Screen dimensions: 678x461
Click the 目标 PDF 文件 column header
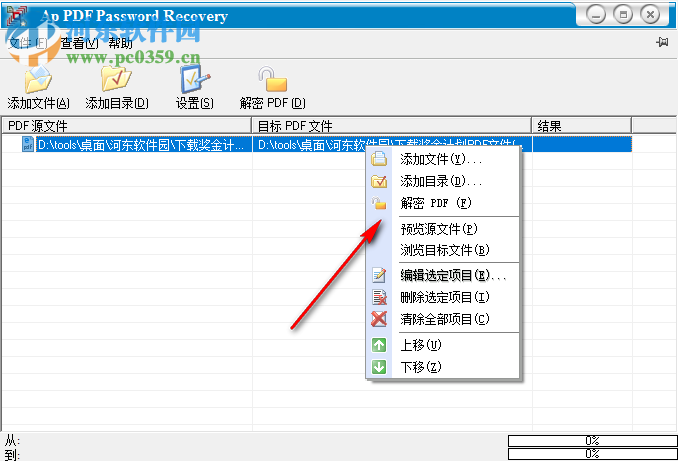pyautogui.click(x=391, y=126)
